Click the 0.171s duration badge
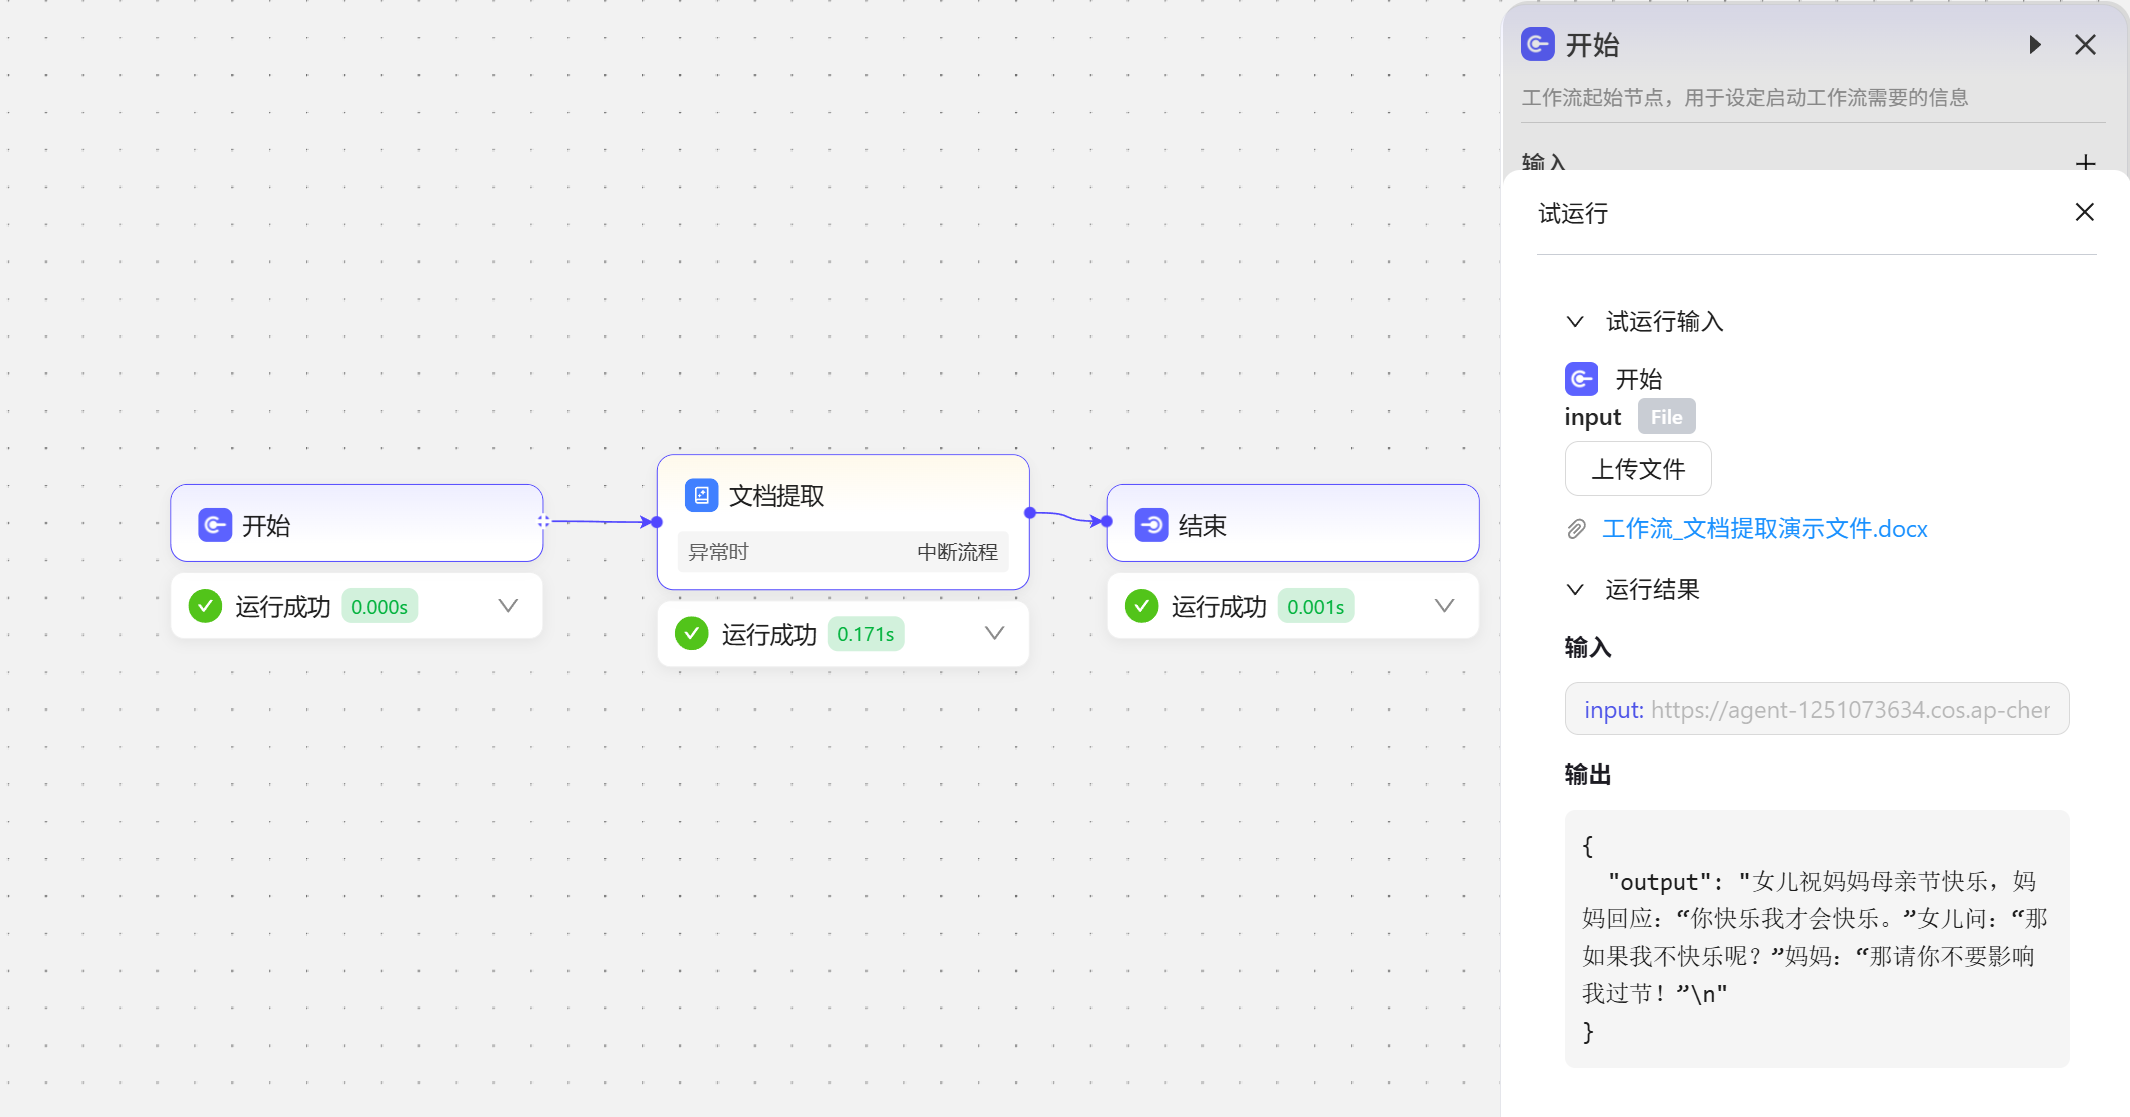This screenshot has height=1117, width=2130. pyautogui.click(x=865, y=634)
